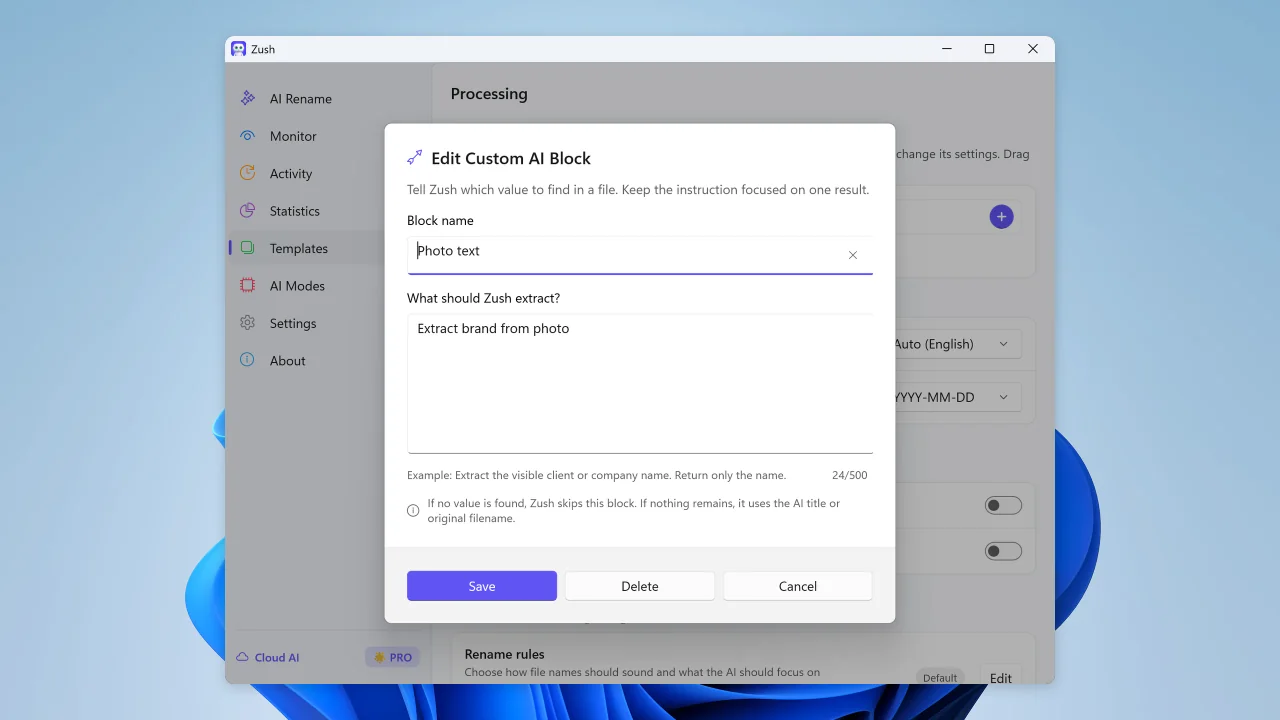Click the purple plus add block button

point(1001,217)
